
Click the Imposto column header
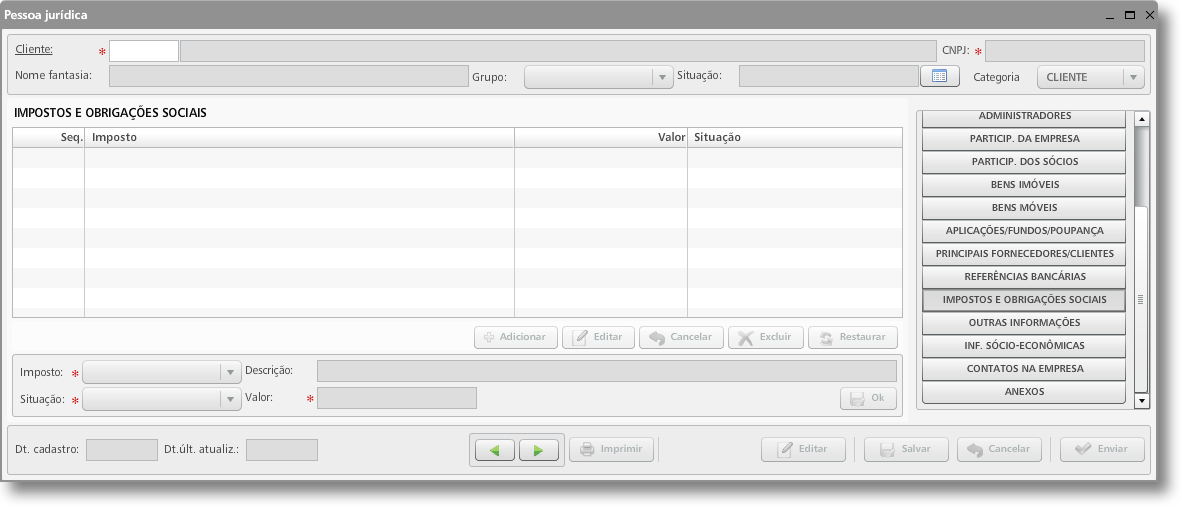(299, 137)
